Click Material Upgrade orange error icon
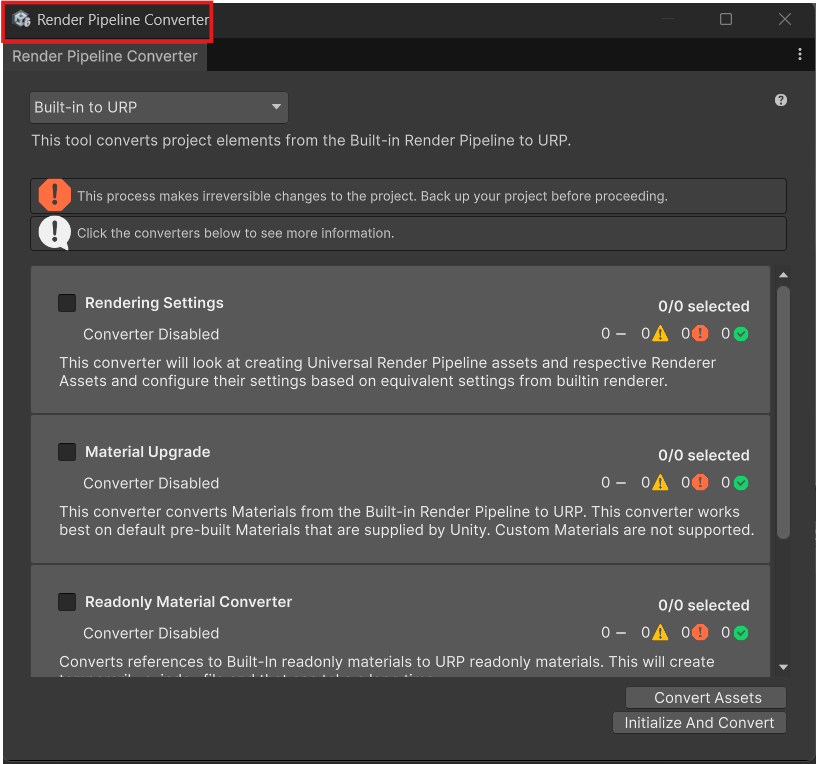 (x=700, y=482)
